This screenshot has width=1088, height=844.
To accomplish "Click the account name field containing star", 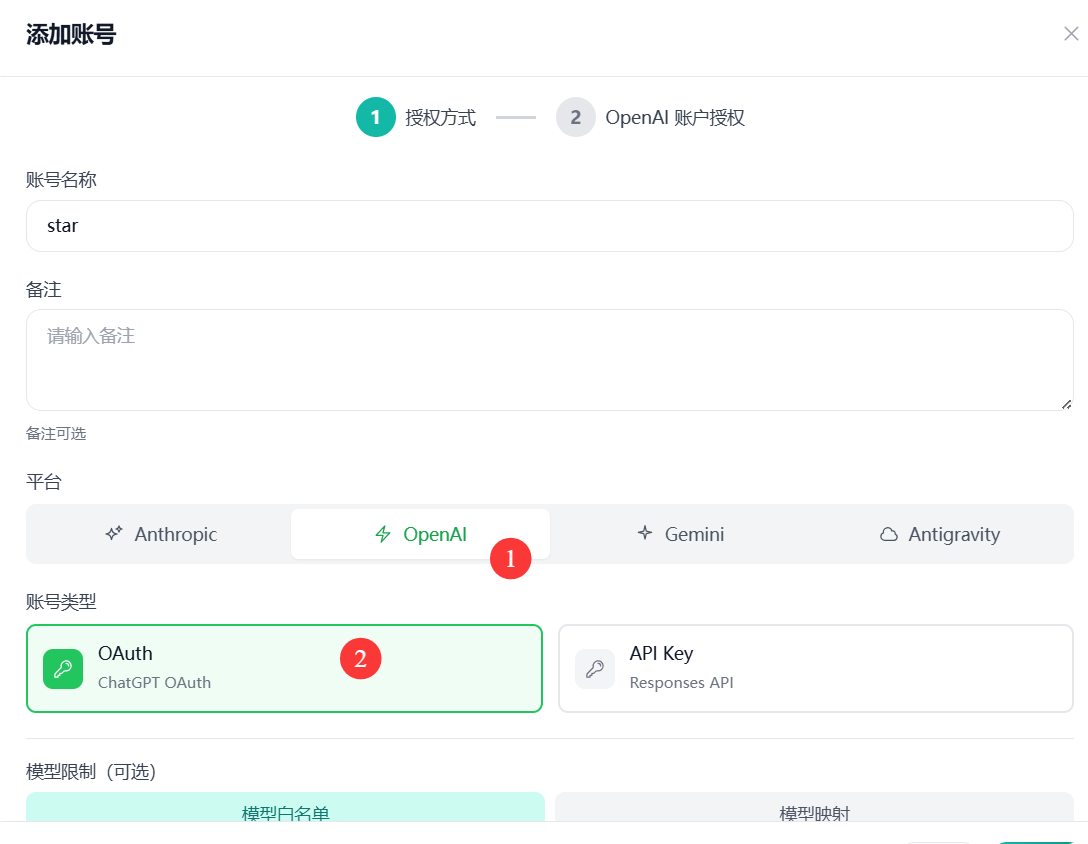I will 550,226.
